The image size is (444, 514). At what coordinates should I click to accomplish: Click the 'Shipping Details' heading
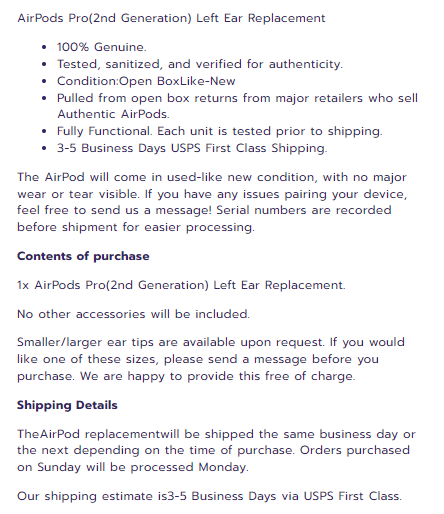pos(67,405)
